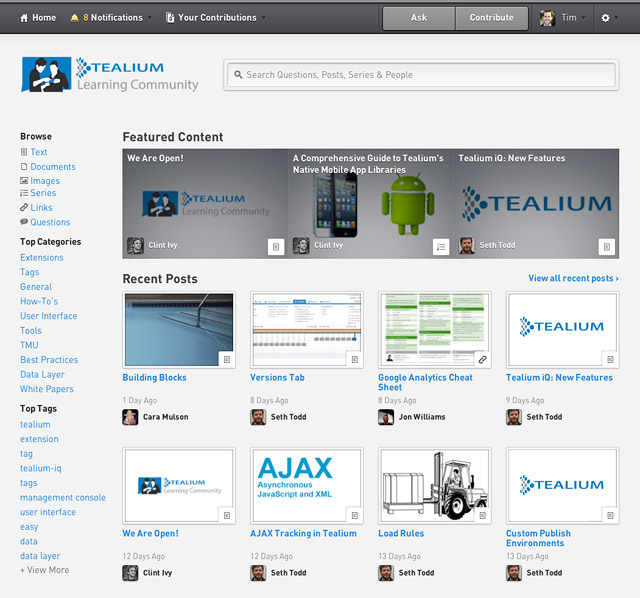
Task: Open the Tealium iQ: New Features post title
Action: pos(559,378)
